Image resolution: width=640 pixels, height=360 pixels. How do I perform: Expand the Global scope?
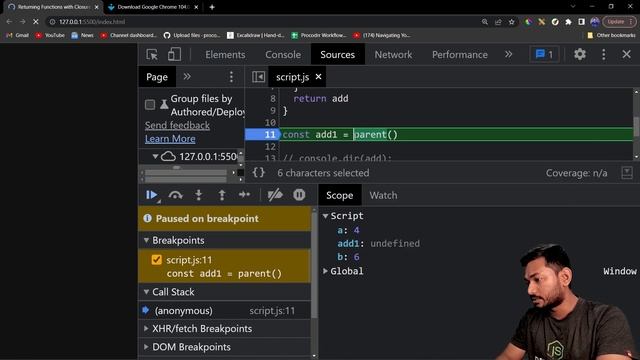click(325, 271)
